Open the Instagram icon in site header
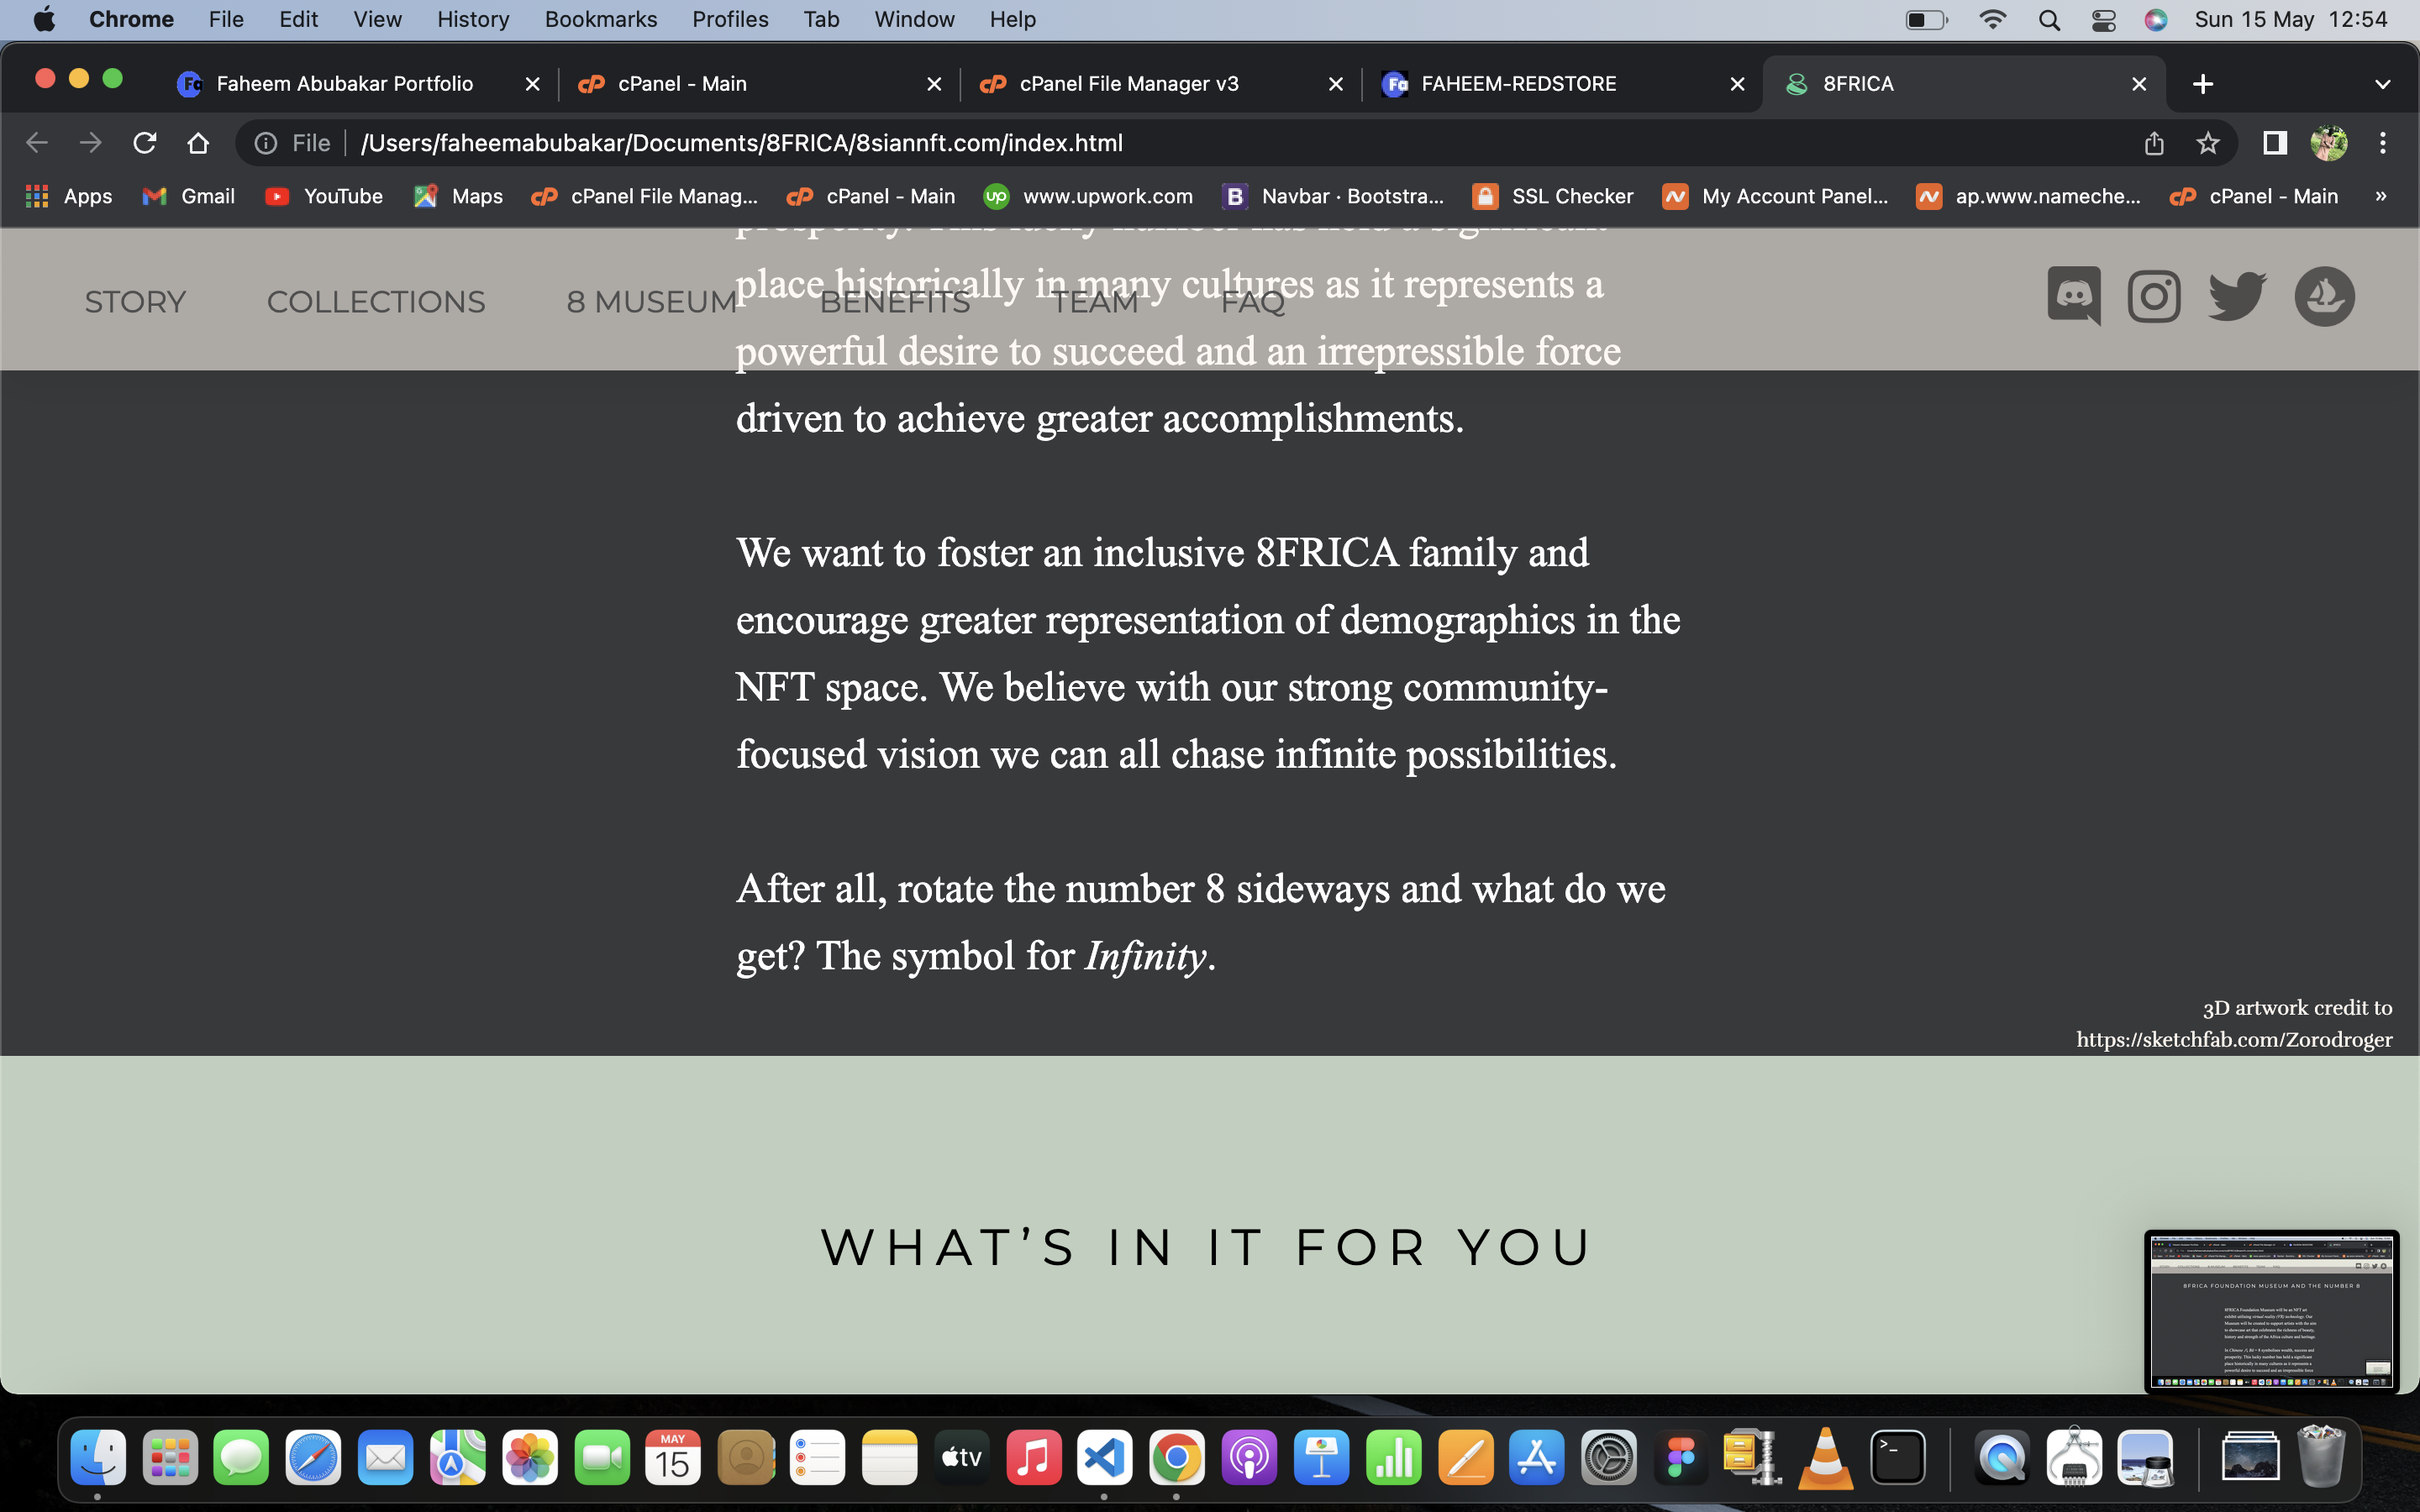Viewport: 2420px width, 1512px height. pyautogui.click(x=2154, y=296)
